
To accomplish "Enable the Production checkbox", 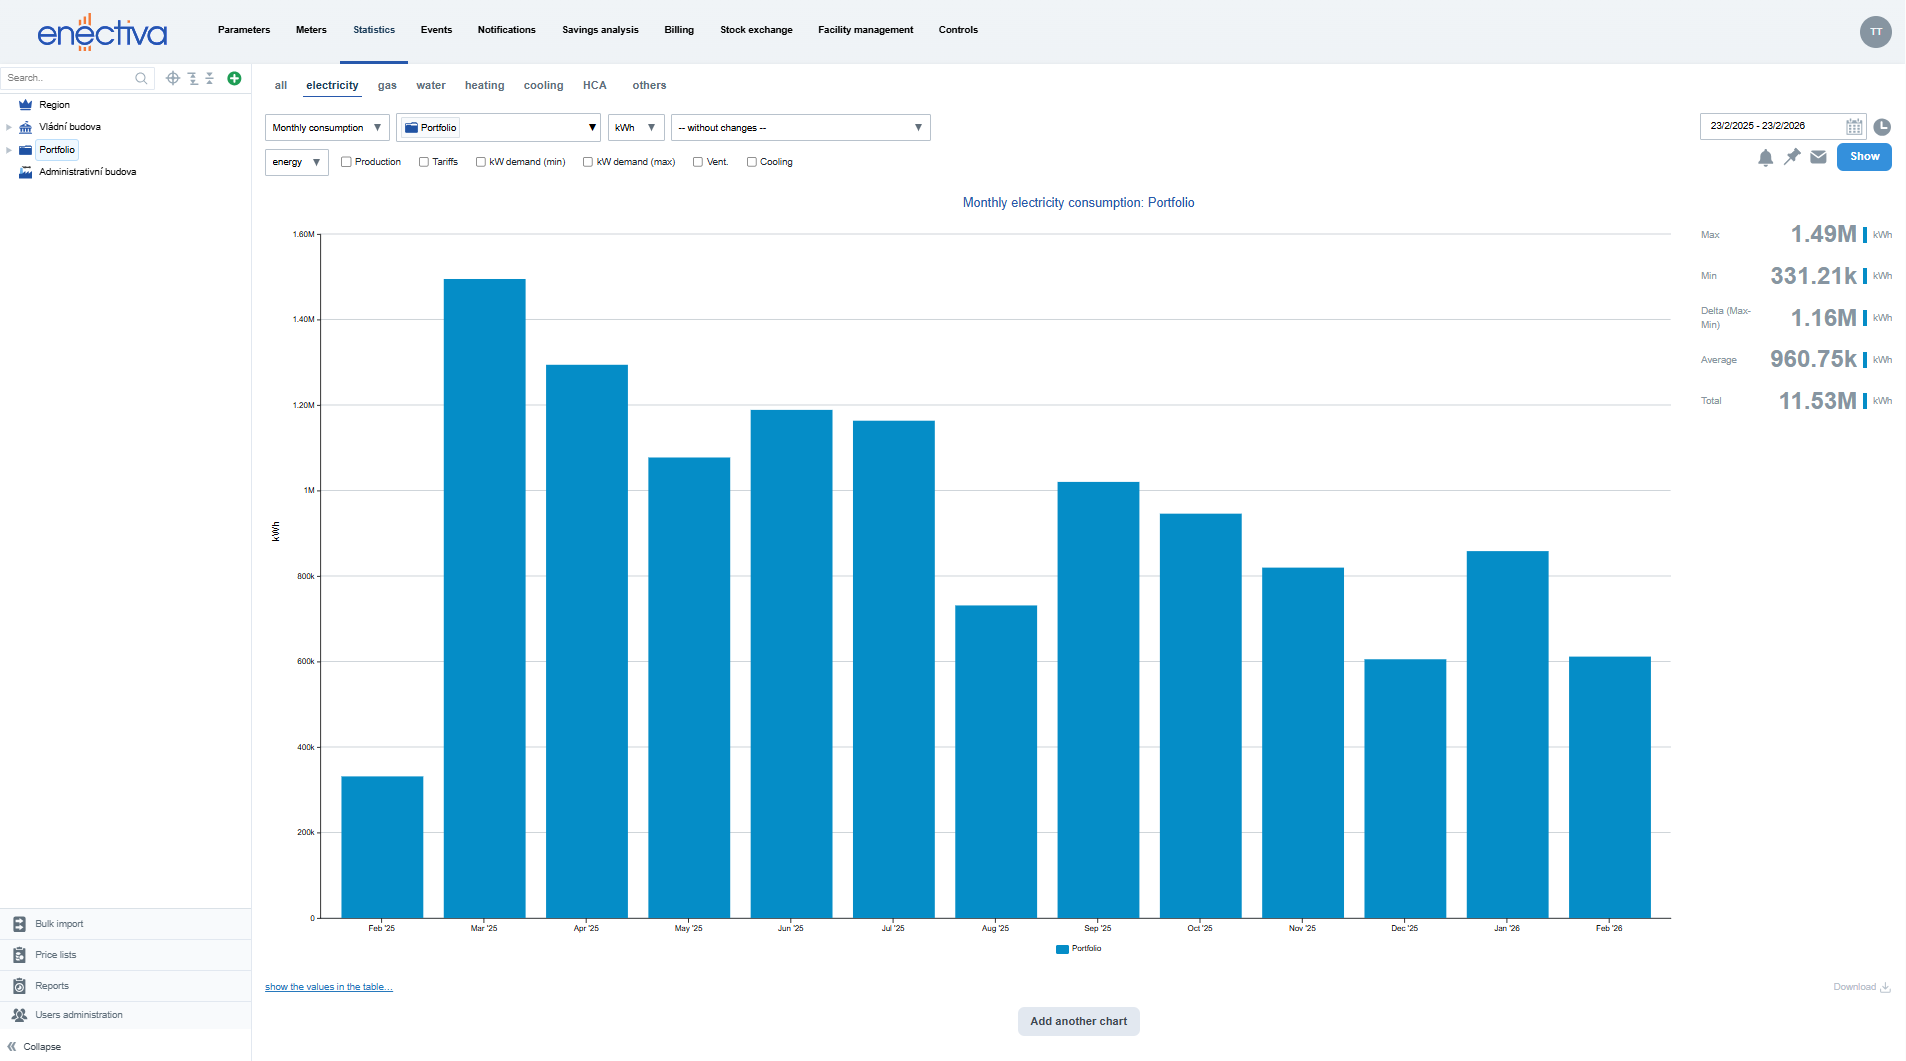I will pyautogui.click(x=346, y=162).
